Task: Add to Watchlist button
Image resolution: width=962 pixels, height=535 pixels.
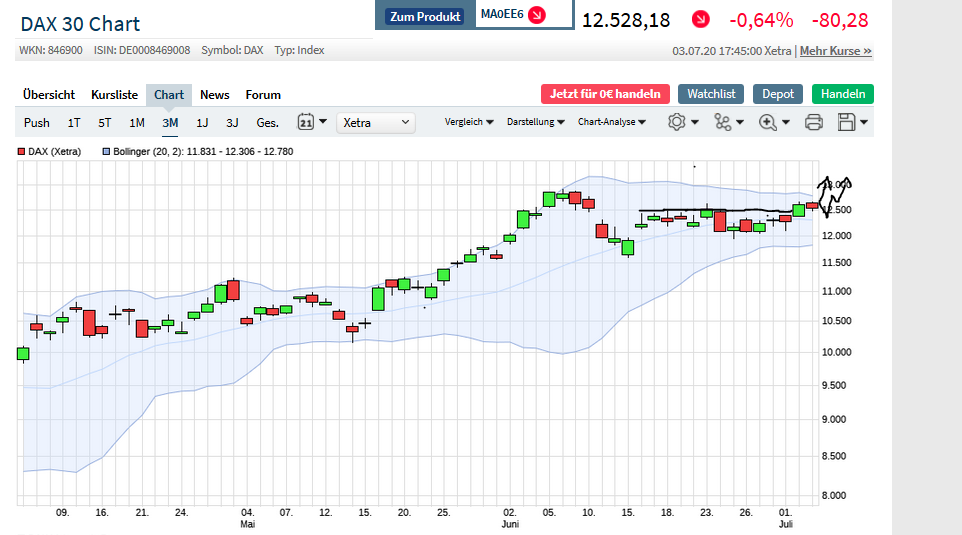Action: click(711, 94)
